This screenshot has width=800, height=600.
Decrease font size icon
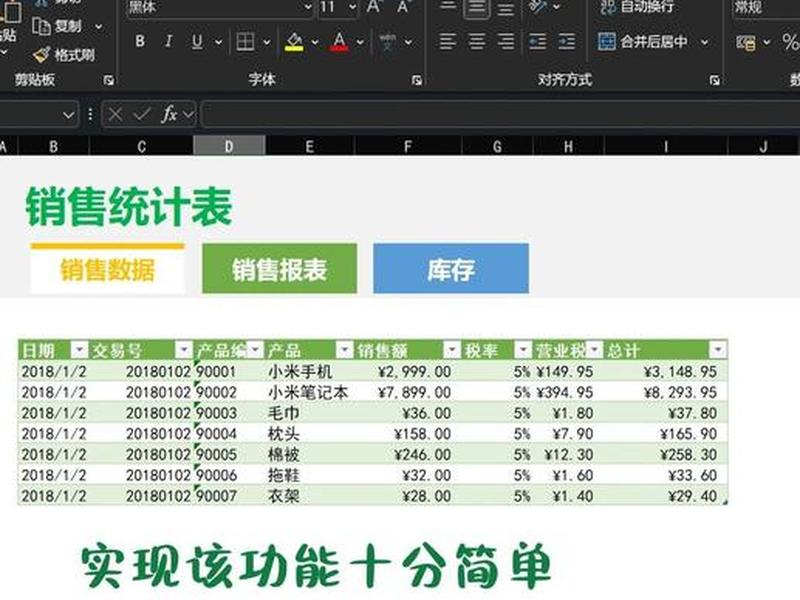point(404,7)
